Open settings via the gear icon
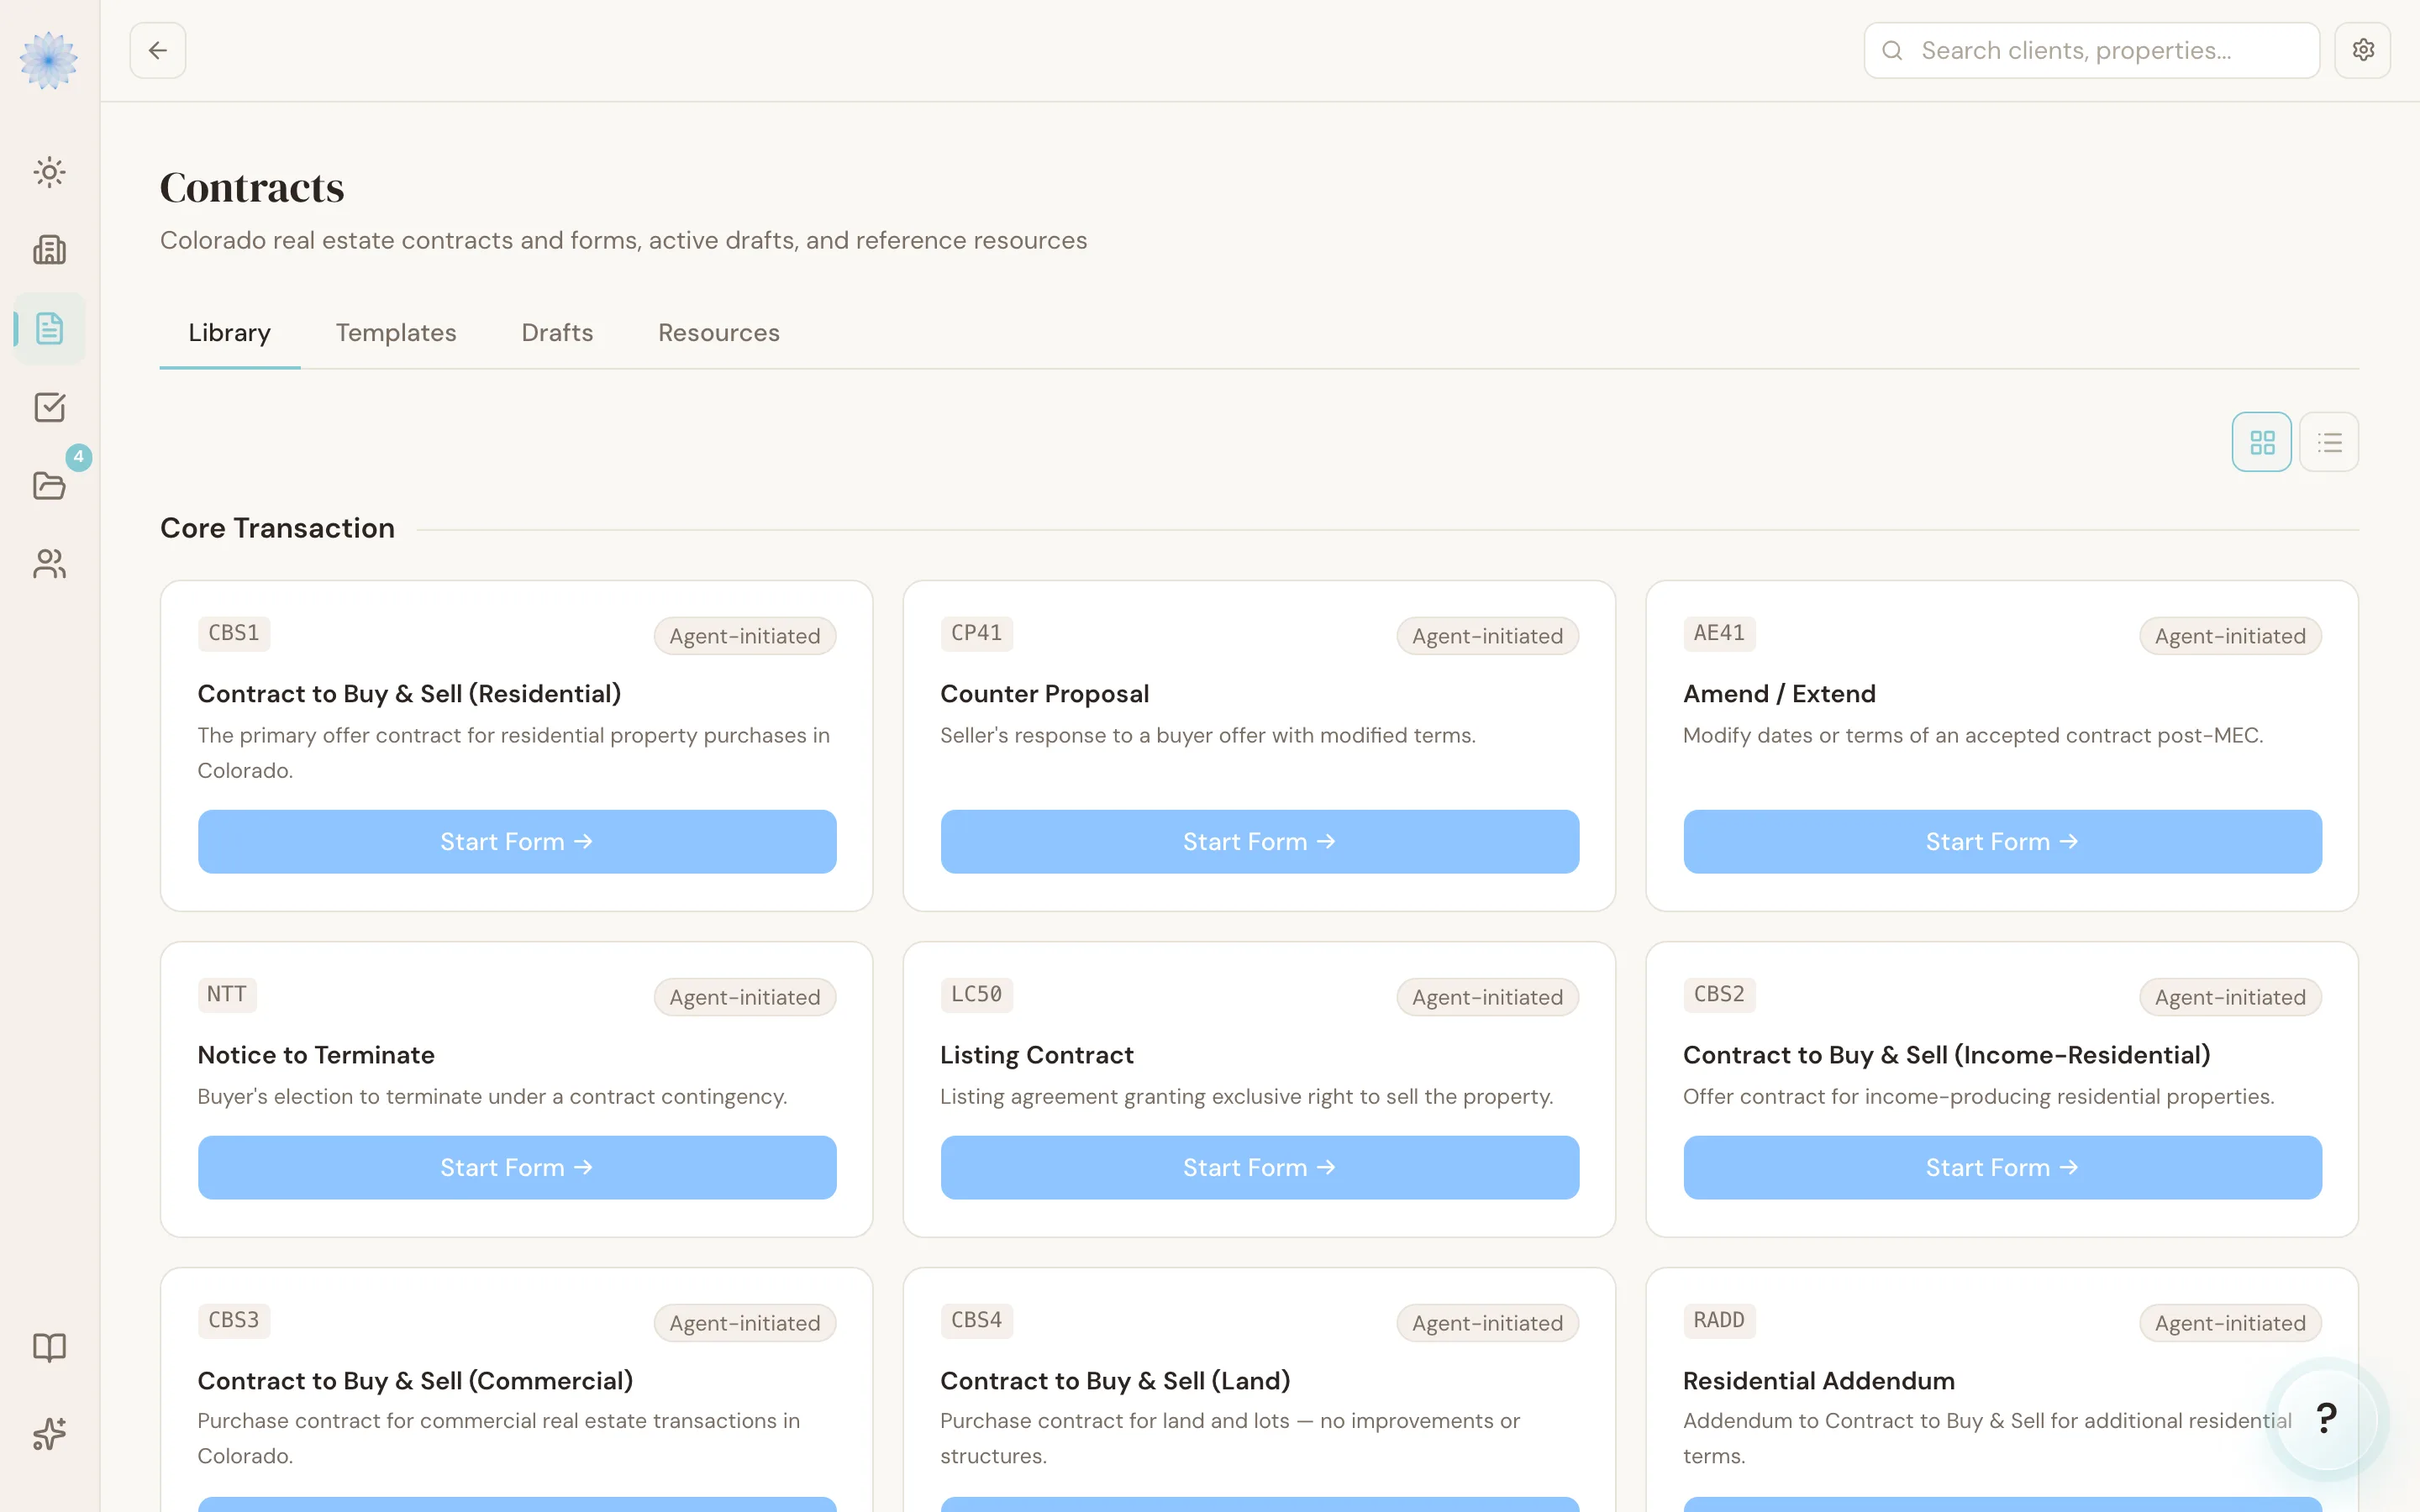The width and height of the screenshot is (2420, 1512). point(2363,50)
